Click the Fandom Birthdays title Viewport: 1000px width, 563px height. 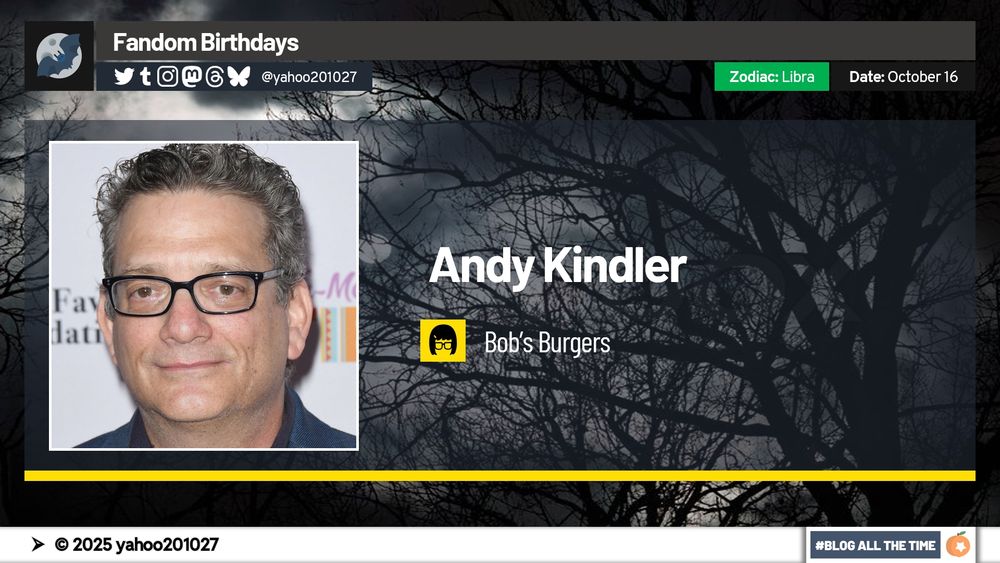(x=205, y=43)
